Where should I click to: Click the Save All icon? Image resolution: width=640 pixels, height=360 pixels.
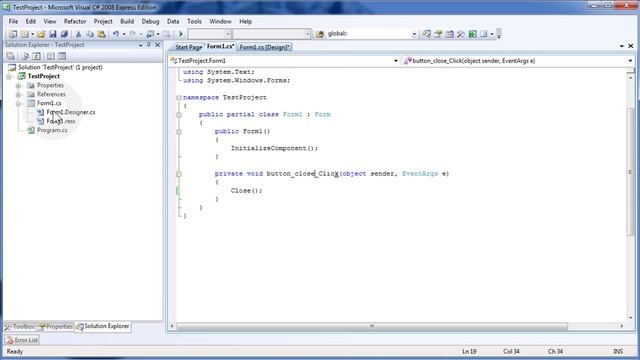point(64,34)
